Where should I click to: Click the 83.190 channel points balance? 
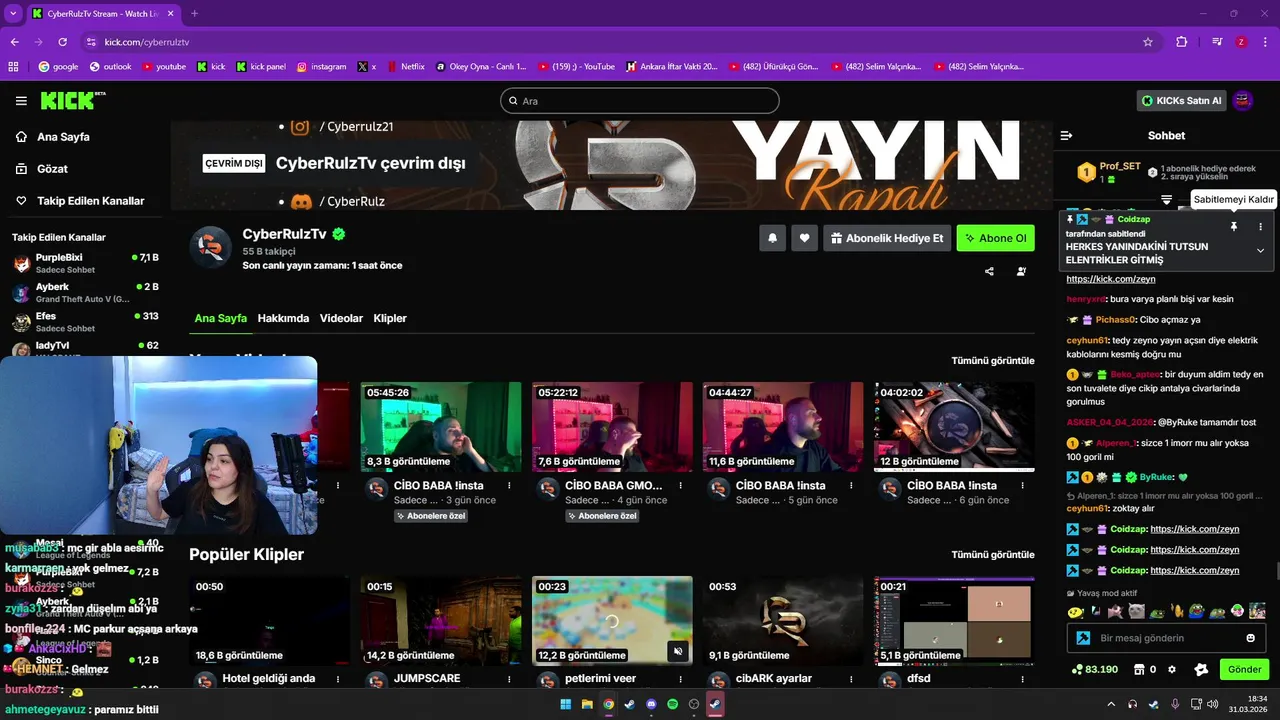1095,669
